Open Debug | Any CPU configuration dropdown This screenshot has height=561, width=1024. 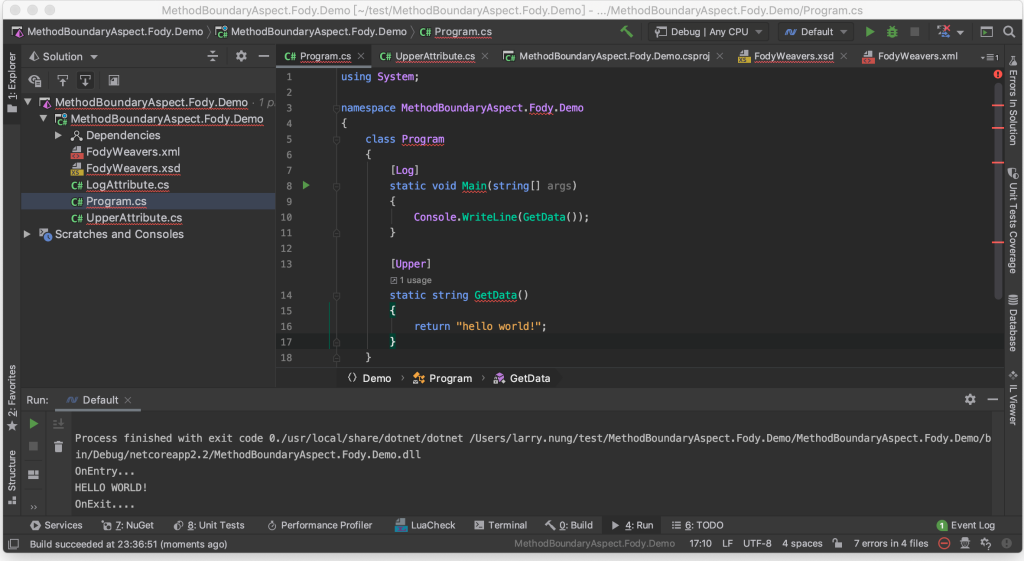pos(708,31)
